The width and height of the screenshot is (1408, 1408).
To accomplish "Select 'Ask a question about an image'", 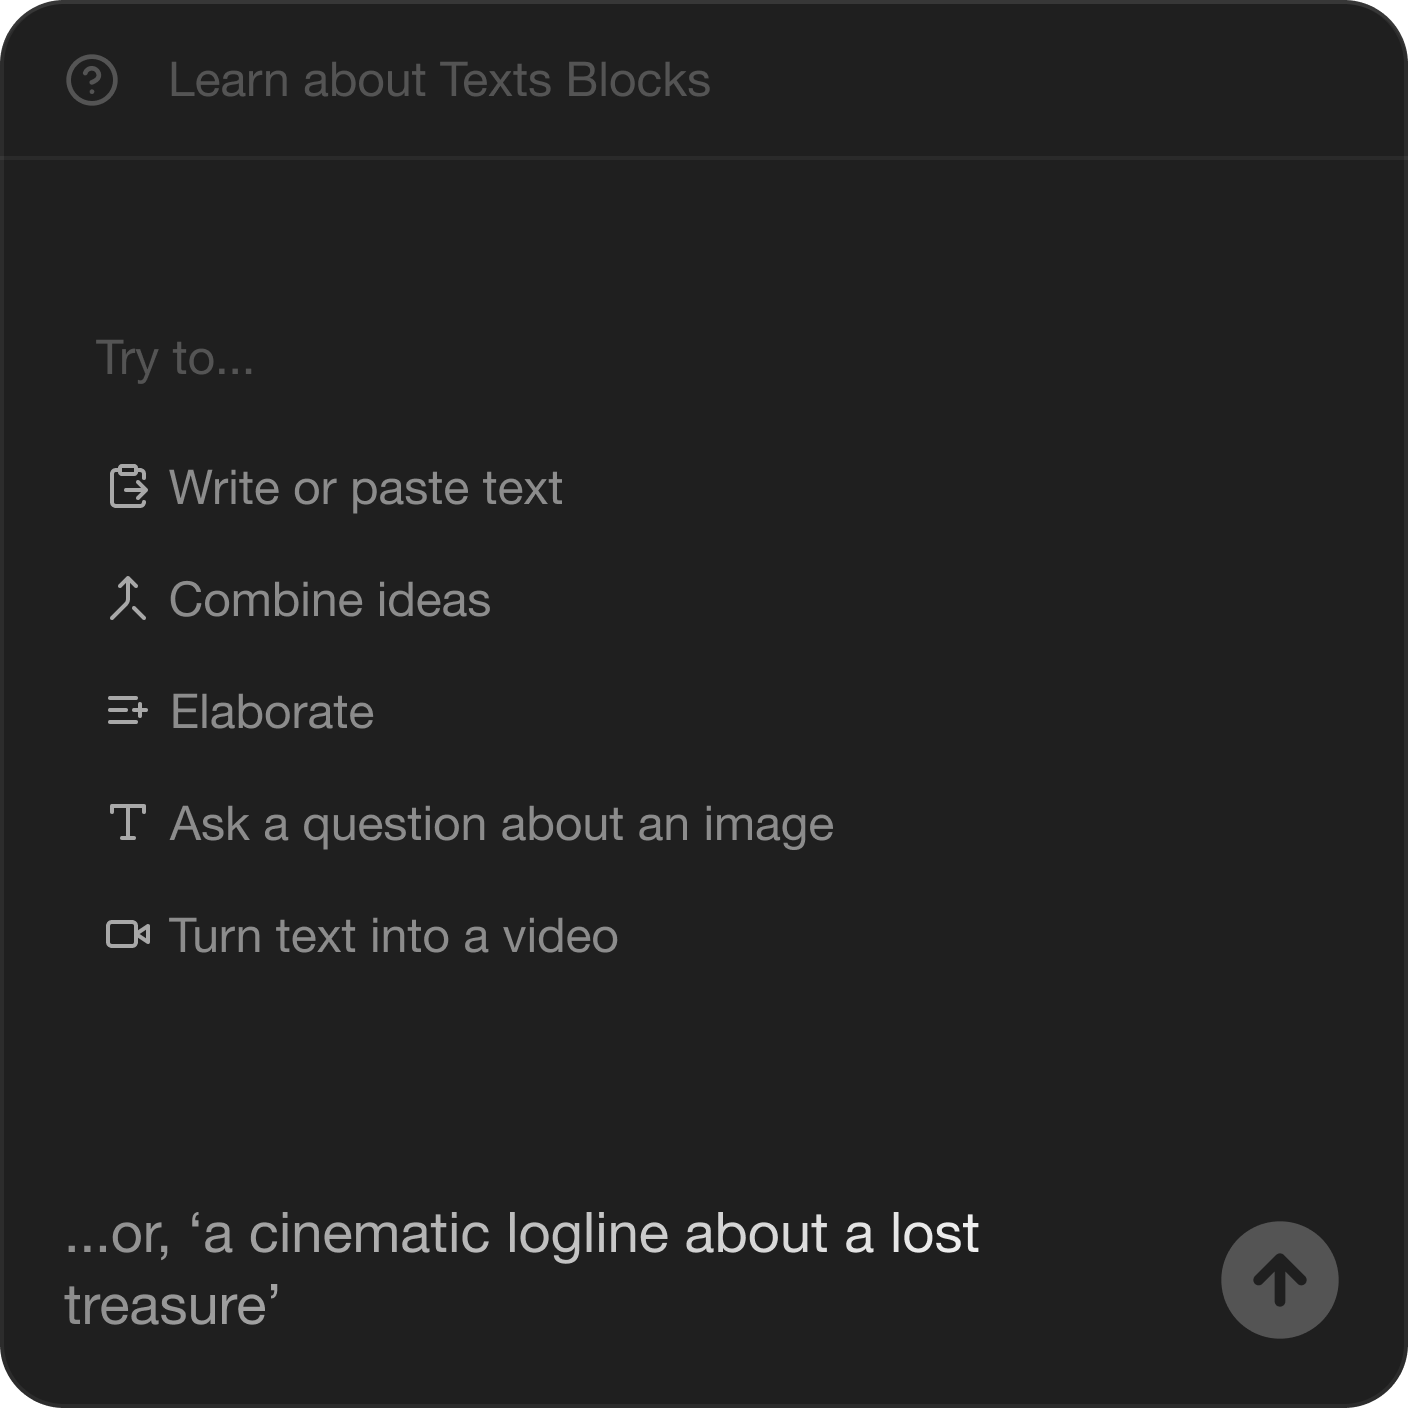I will click(501, 824).
